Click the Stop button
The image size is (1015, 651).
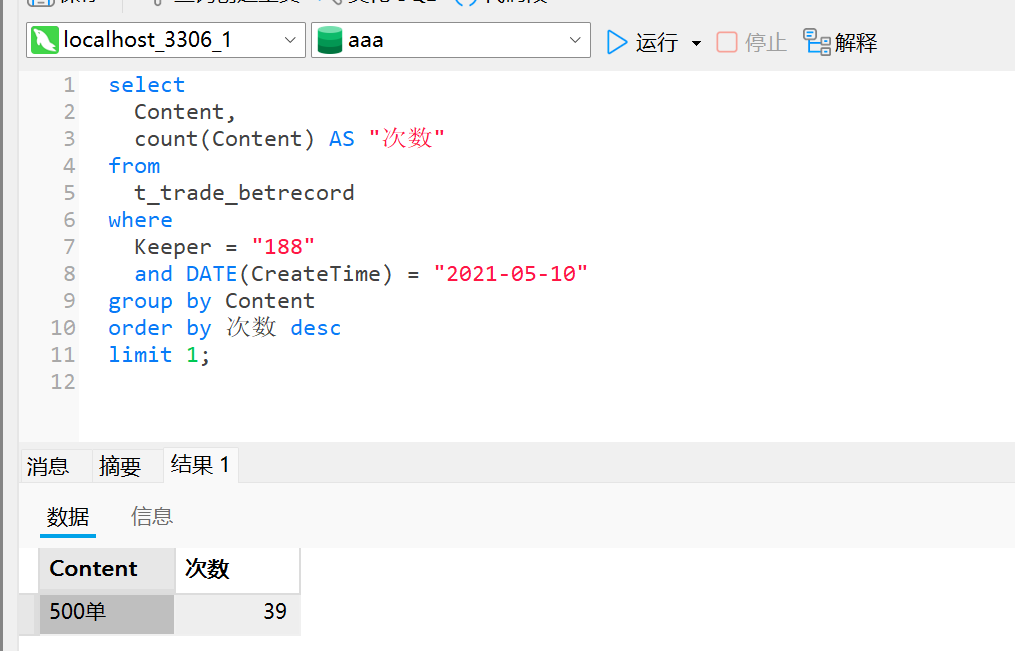[752, 43]
